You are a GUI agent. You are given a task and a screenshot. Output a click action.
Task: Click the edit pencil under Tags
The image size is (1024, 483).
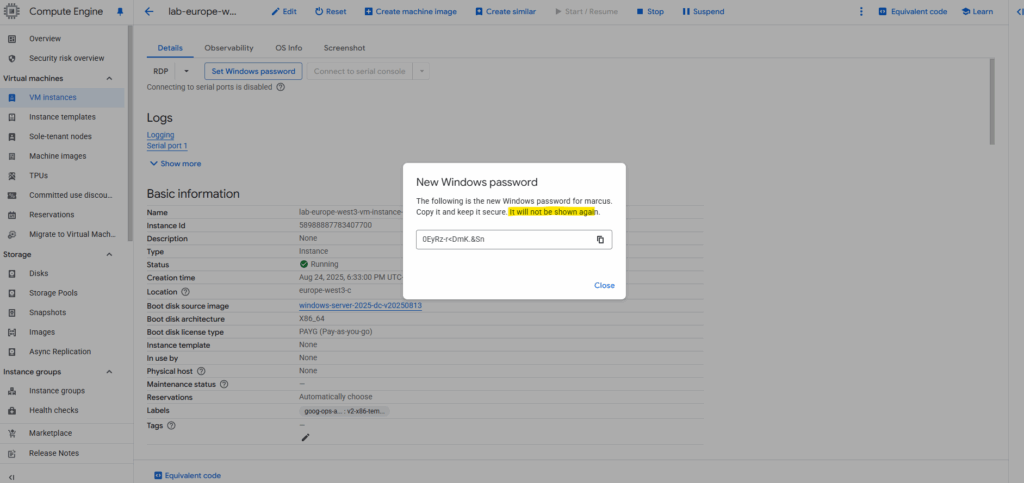point(305,437)
